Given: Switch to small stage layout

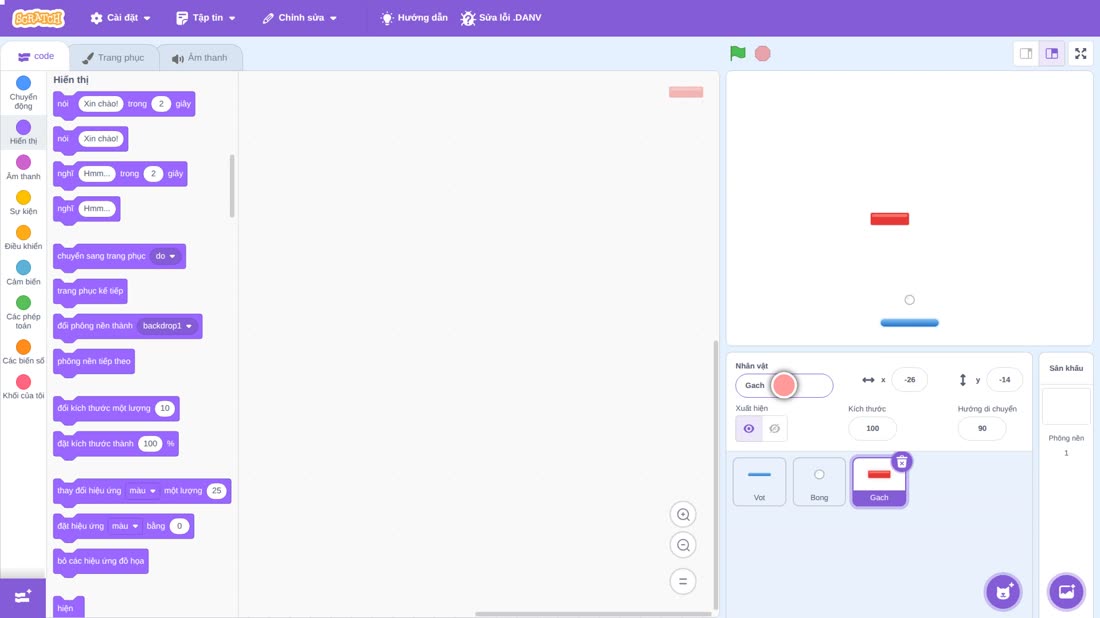Looking at the screenshot, I should click(1026, 53).
